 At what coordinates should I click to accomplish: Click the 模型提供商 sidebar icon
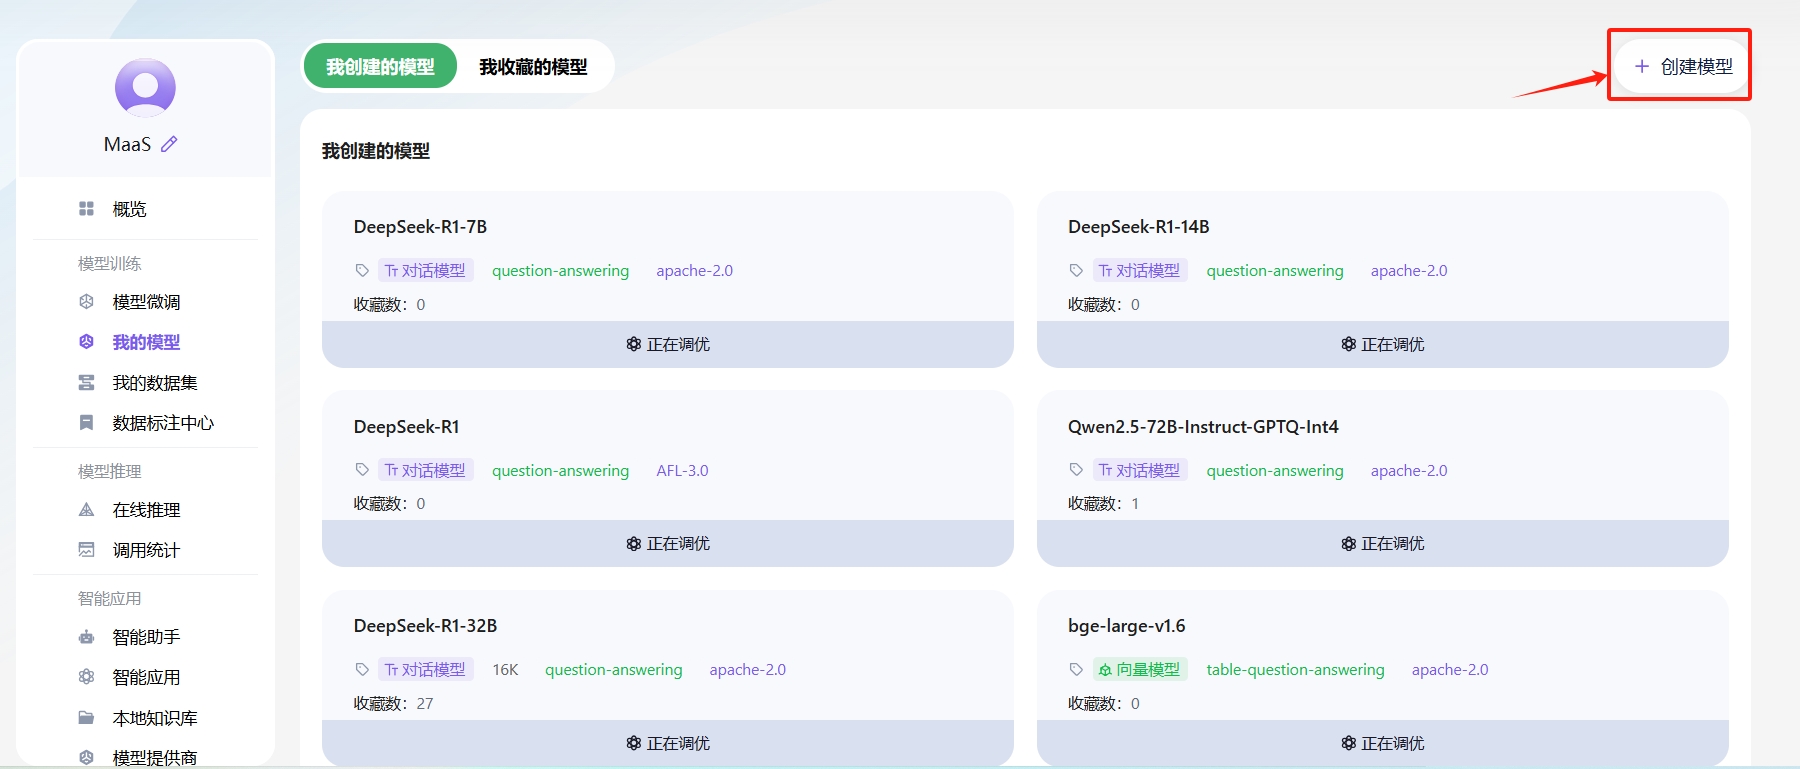click(x=86, y=757)
